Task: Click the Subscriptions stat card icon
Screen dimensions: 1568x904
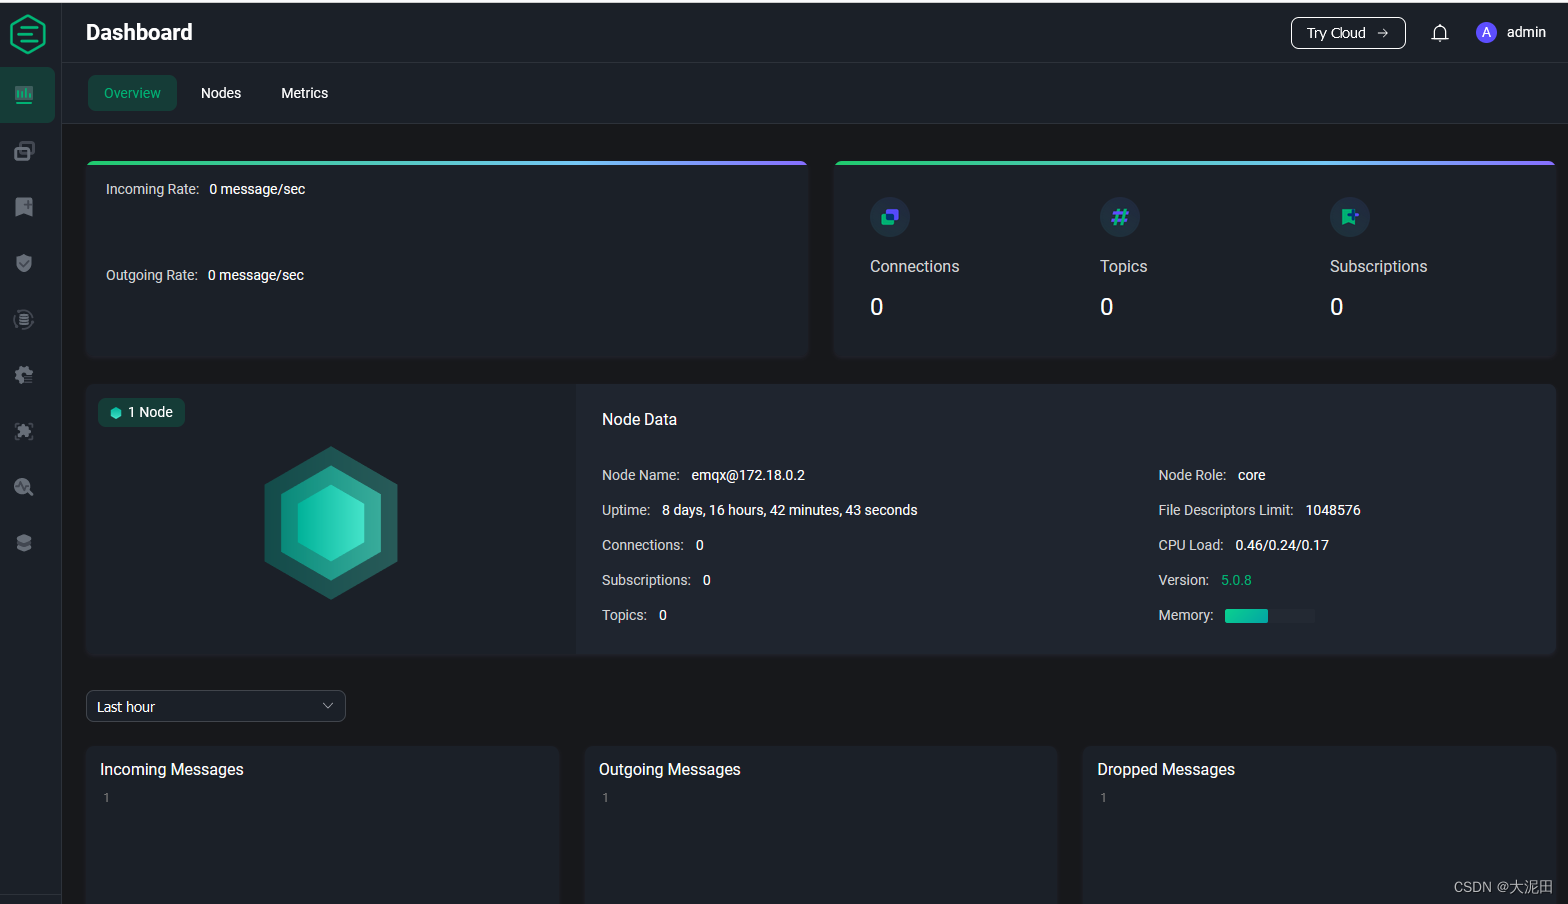Action: 1350,217
